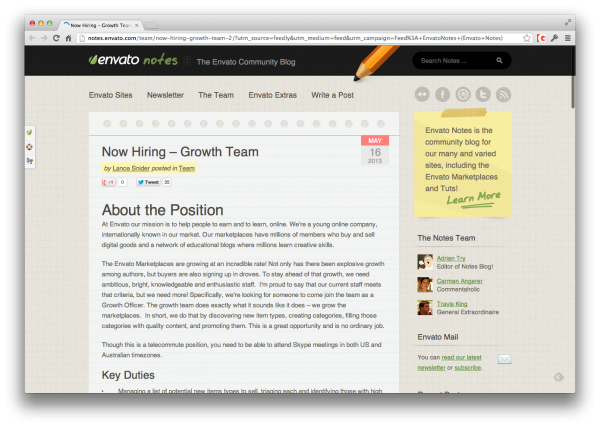Open the Chrome hamburger menu
The width and height of the screenshot is (600, 427).
568,38
